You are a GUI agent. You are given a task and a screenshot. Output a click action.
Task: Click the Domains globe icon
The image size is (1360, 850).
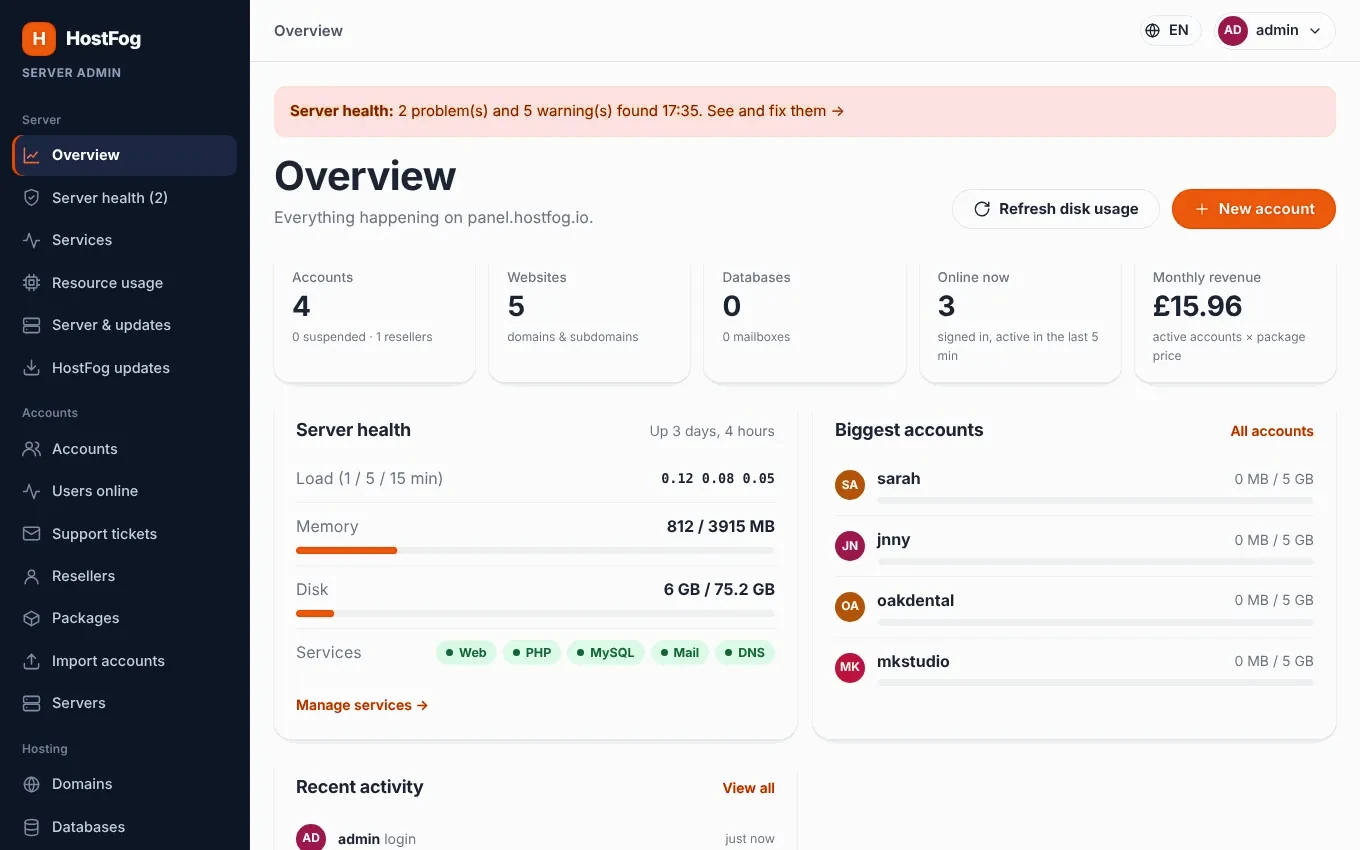pyautogui.click(x=32, y=784)
